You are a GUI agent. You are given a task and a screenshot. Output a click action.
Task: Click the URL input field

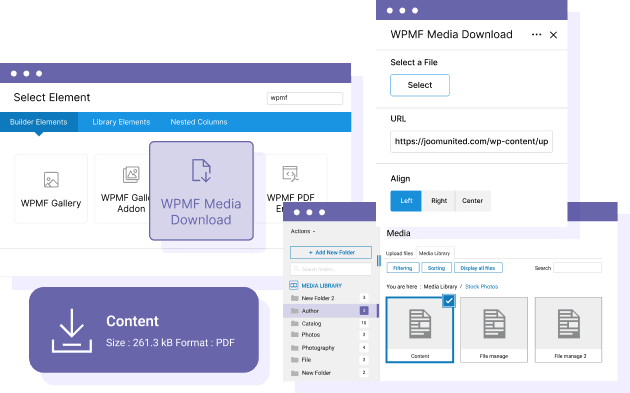471,141
